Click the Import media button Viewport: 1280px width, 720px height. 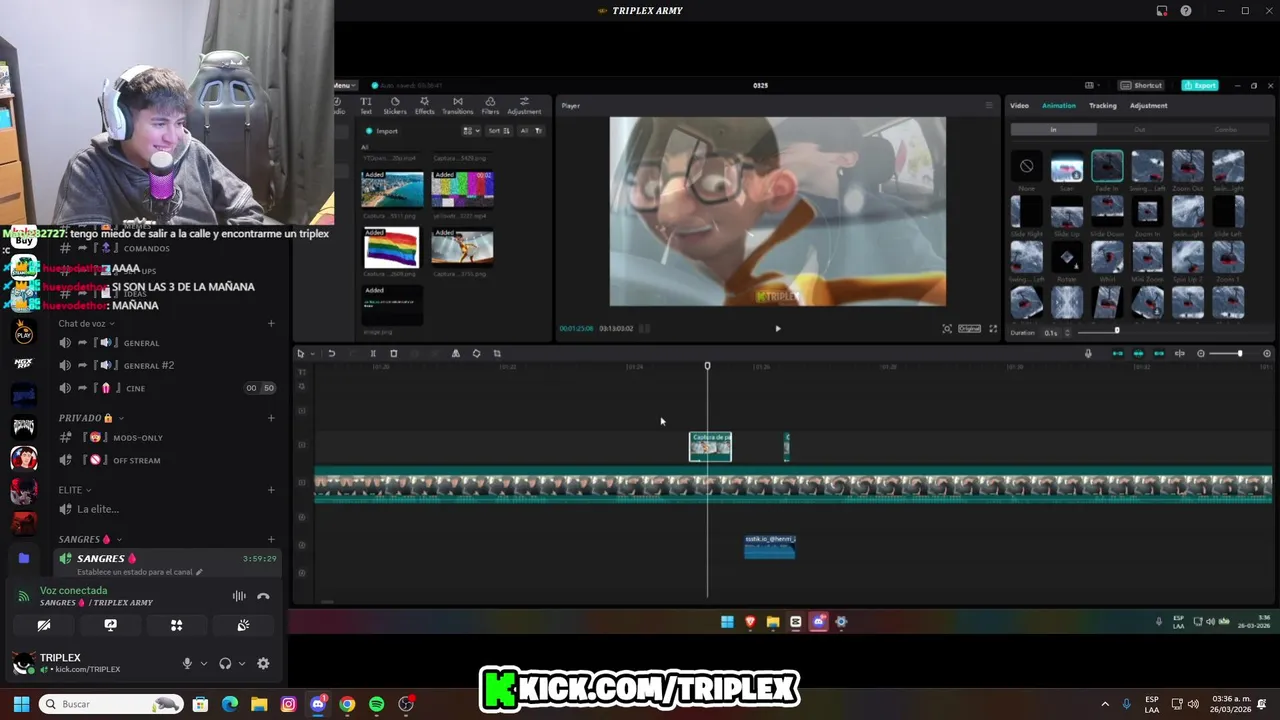pyautogui.click(x=382, y=131)
